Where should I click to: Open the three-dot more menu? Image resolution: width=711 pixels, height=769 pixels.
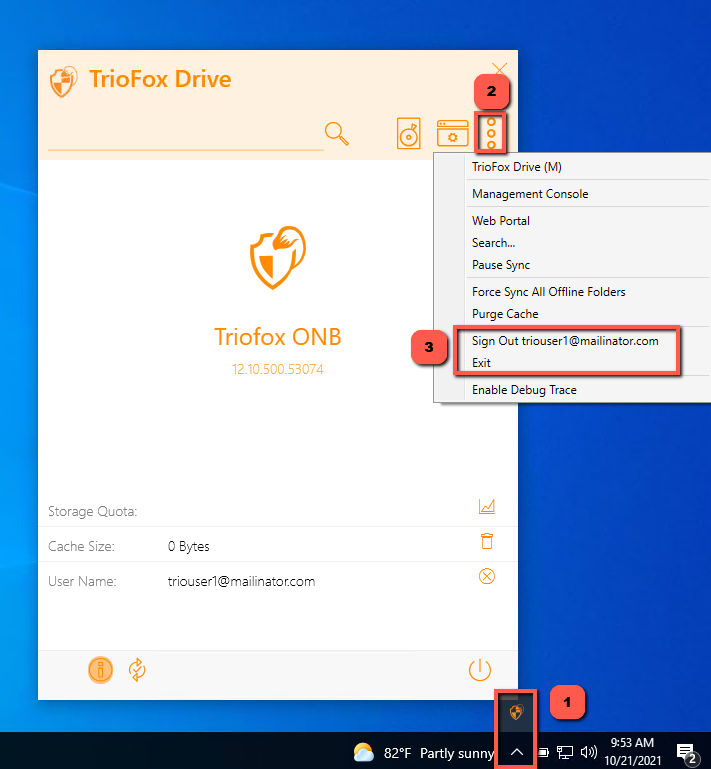pyautogui.click(x=491, y=133)
